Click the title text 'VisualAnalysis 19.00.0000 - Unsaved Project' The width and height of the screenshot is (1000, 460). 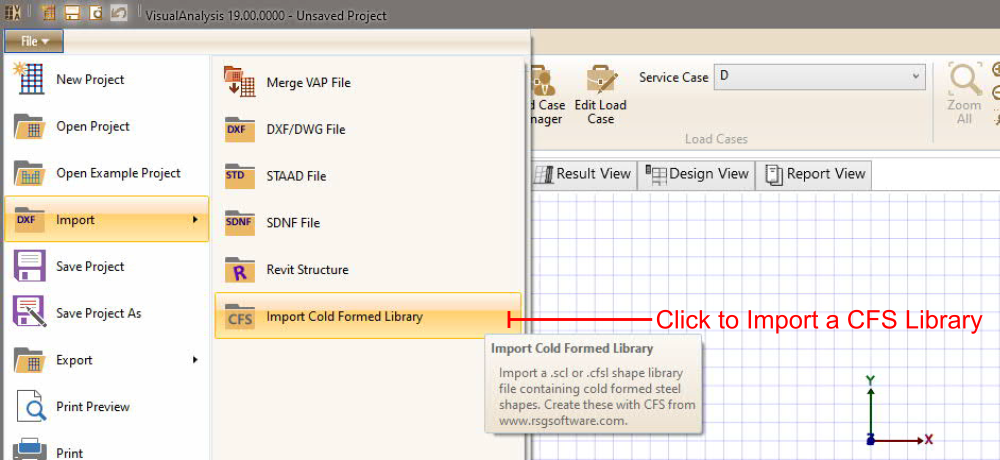(x=266, y=15)
